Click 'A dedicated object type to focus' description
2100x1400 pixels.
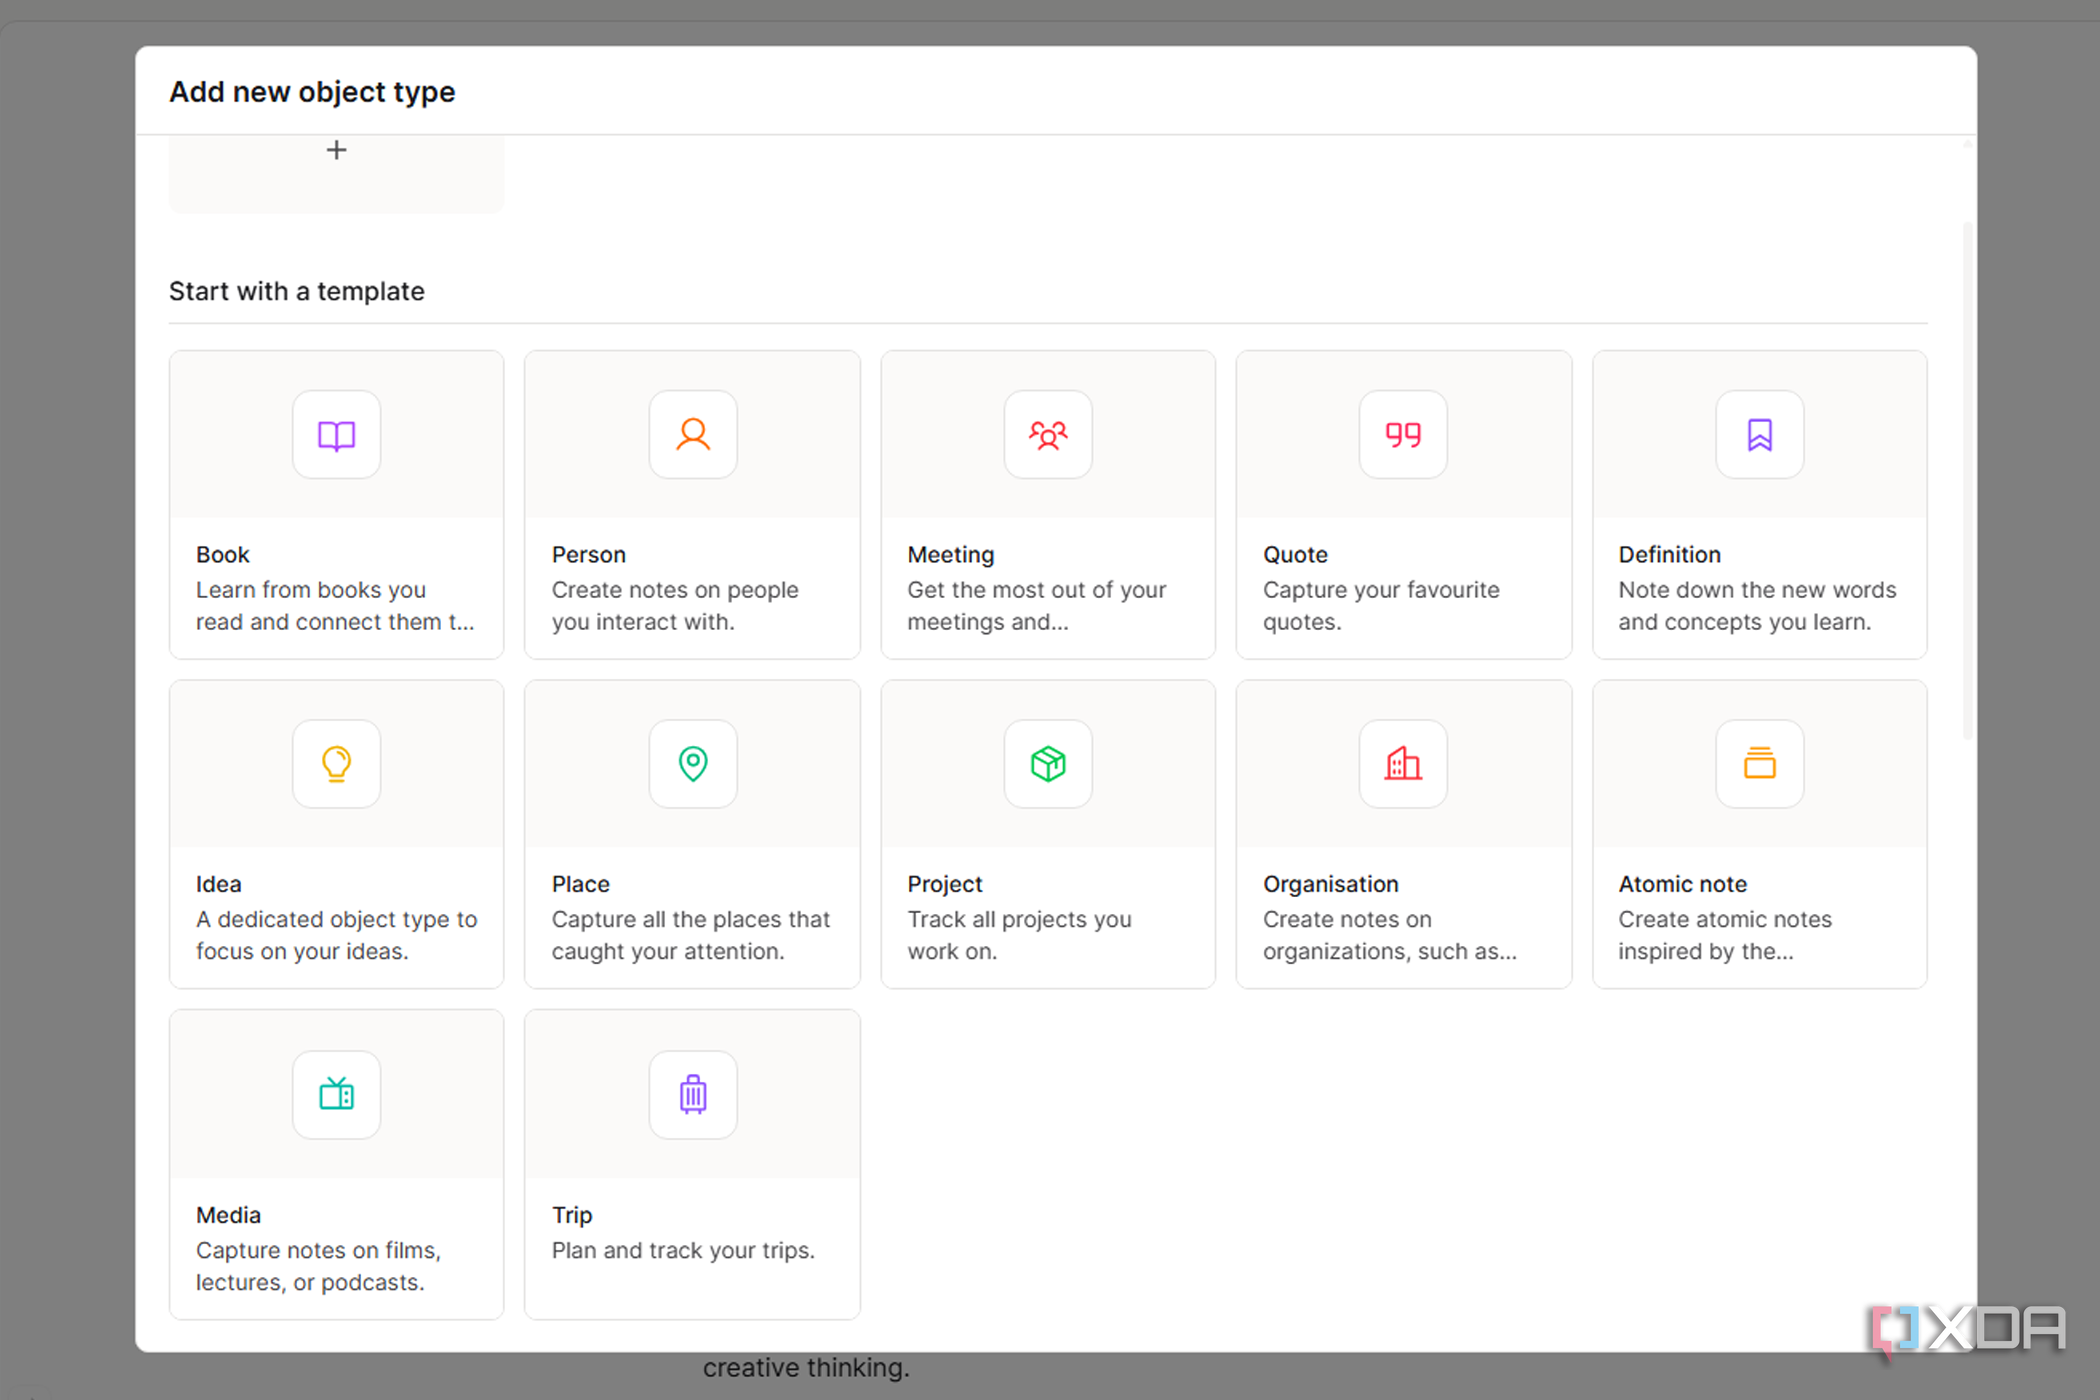click(336, 935)
